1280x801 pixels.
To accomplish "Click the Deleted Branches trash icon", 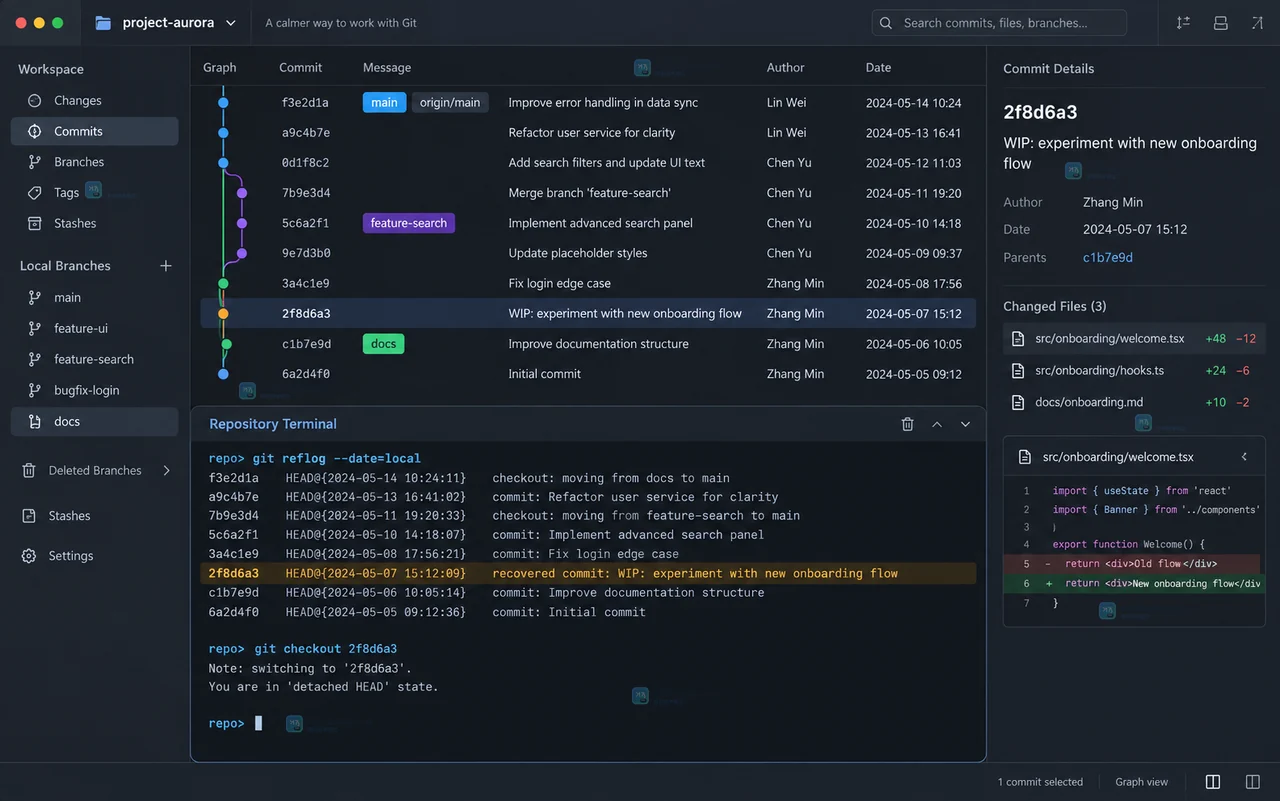I will [x=29, y=470].
